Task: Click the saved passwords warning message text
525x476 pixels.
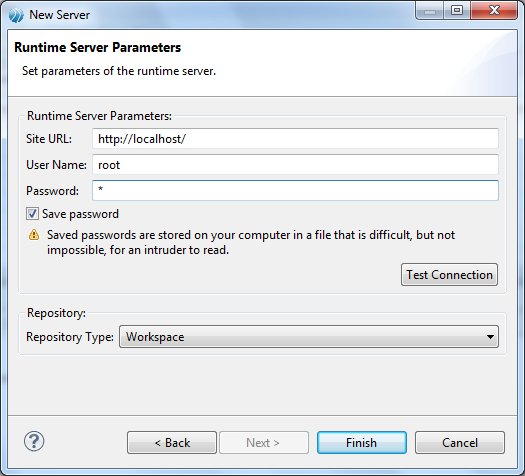Action: pos(251,242)
